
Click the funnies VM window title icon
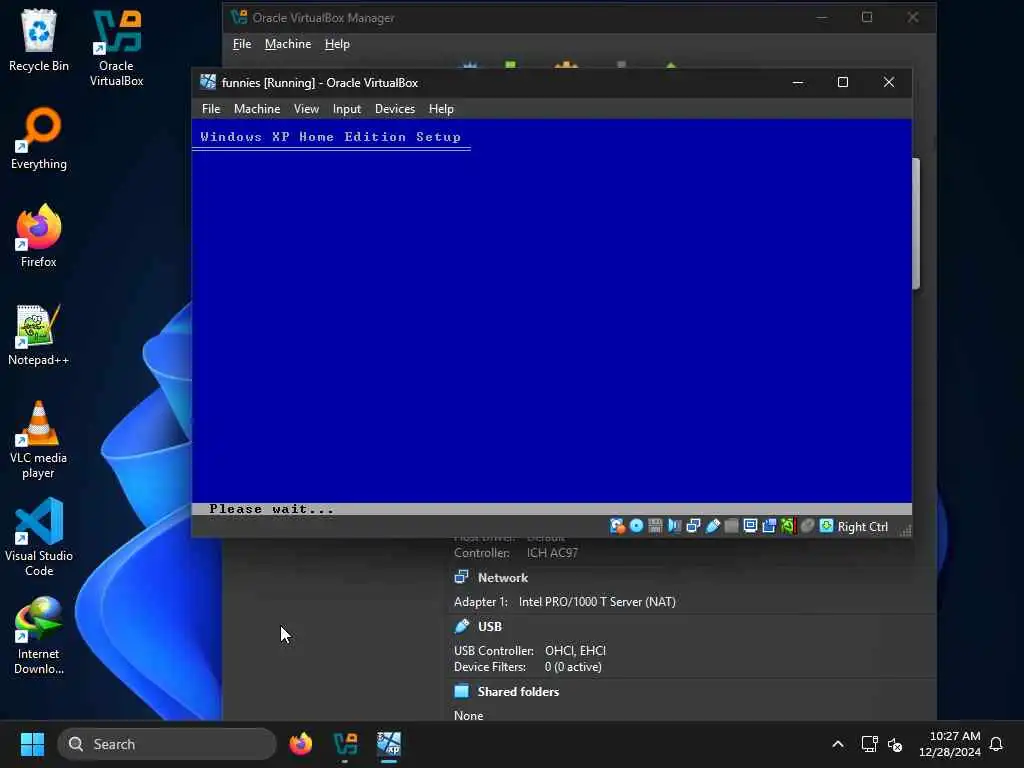208,82
